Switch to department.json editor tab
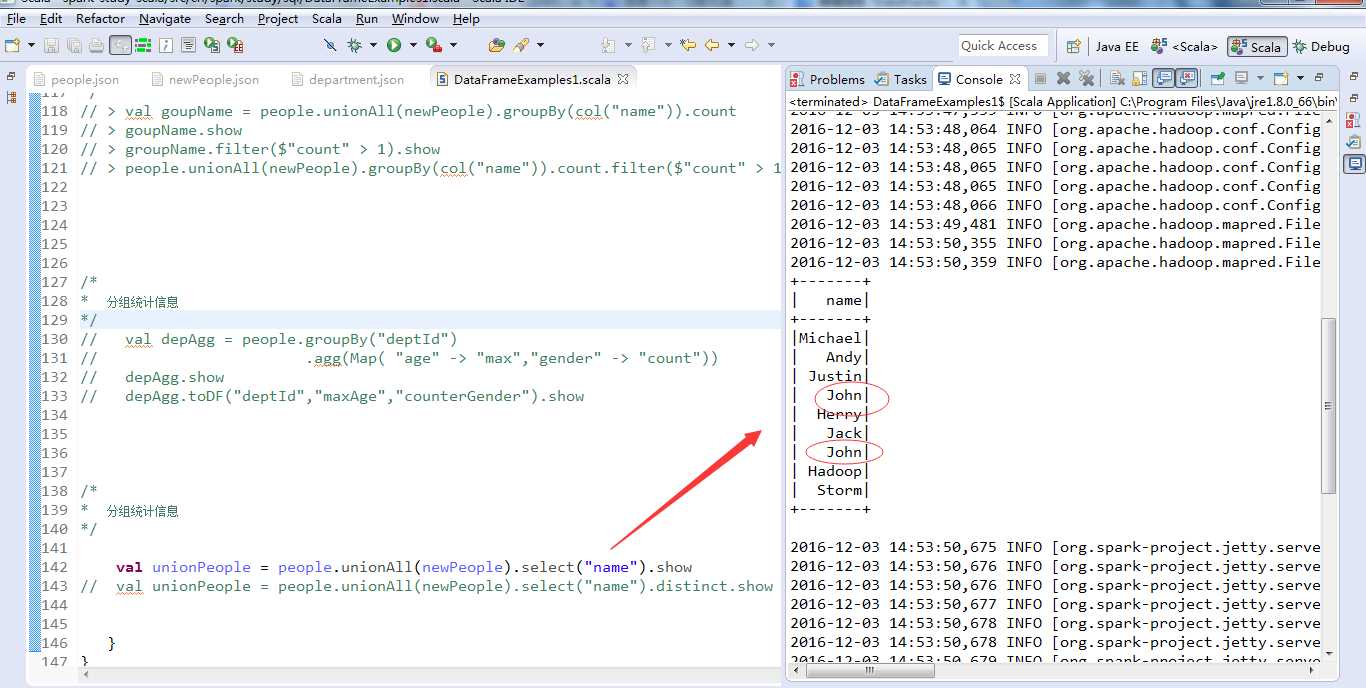1366x688 pixels. point(347,79)
